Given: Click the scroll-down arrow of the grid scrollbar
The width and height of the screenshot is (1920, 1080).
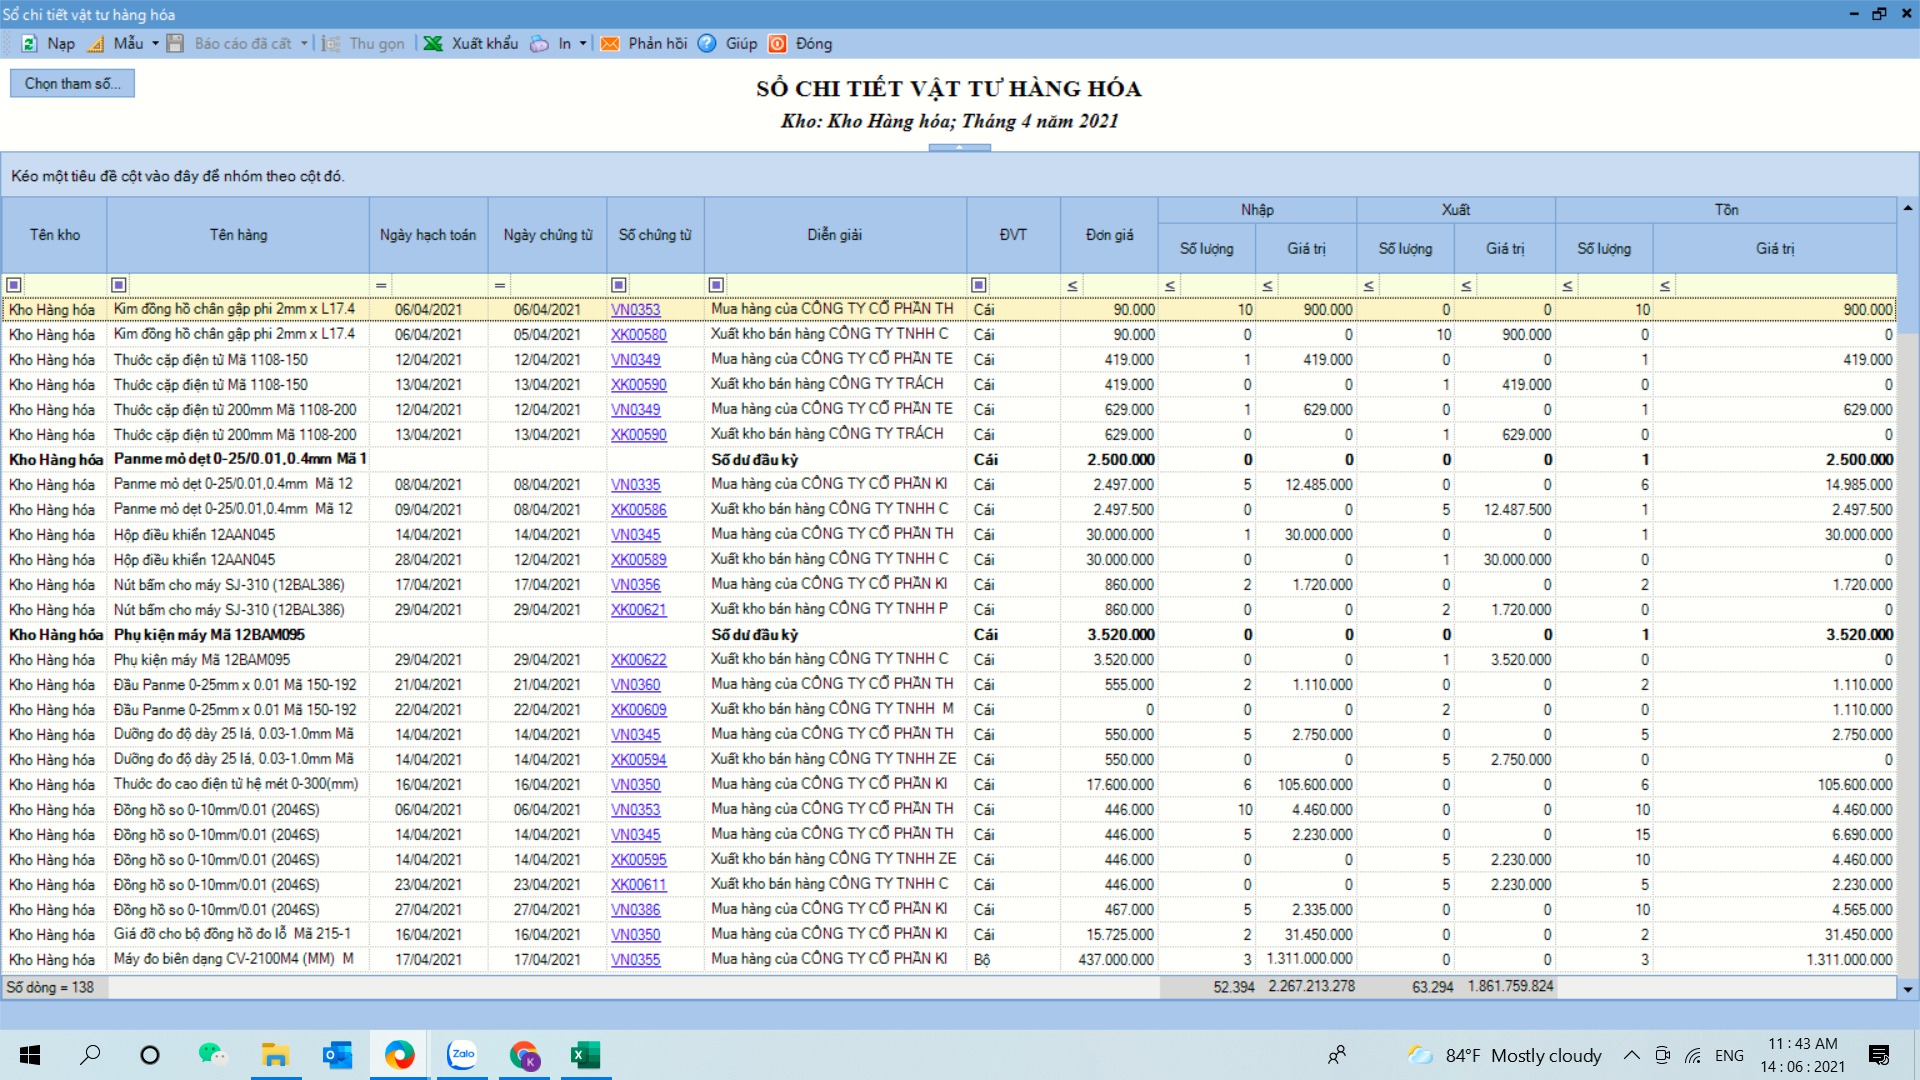Looking at the screenshot, I should click(1908, 989).
